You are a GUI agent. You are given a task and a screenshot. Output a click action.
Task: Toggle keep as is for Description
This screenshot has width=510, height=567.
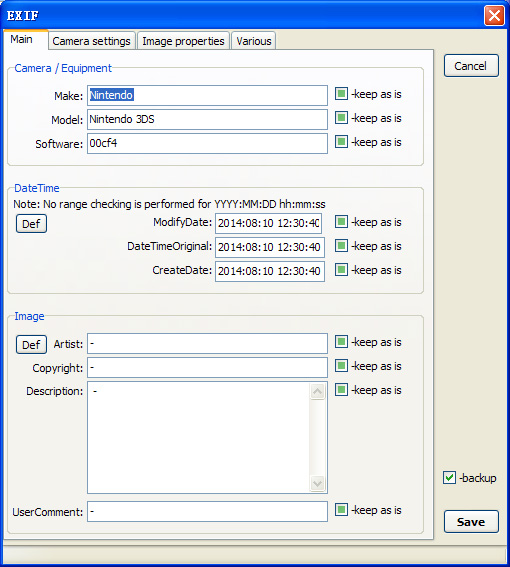tap(341, 390)
